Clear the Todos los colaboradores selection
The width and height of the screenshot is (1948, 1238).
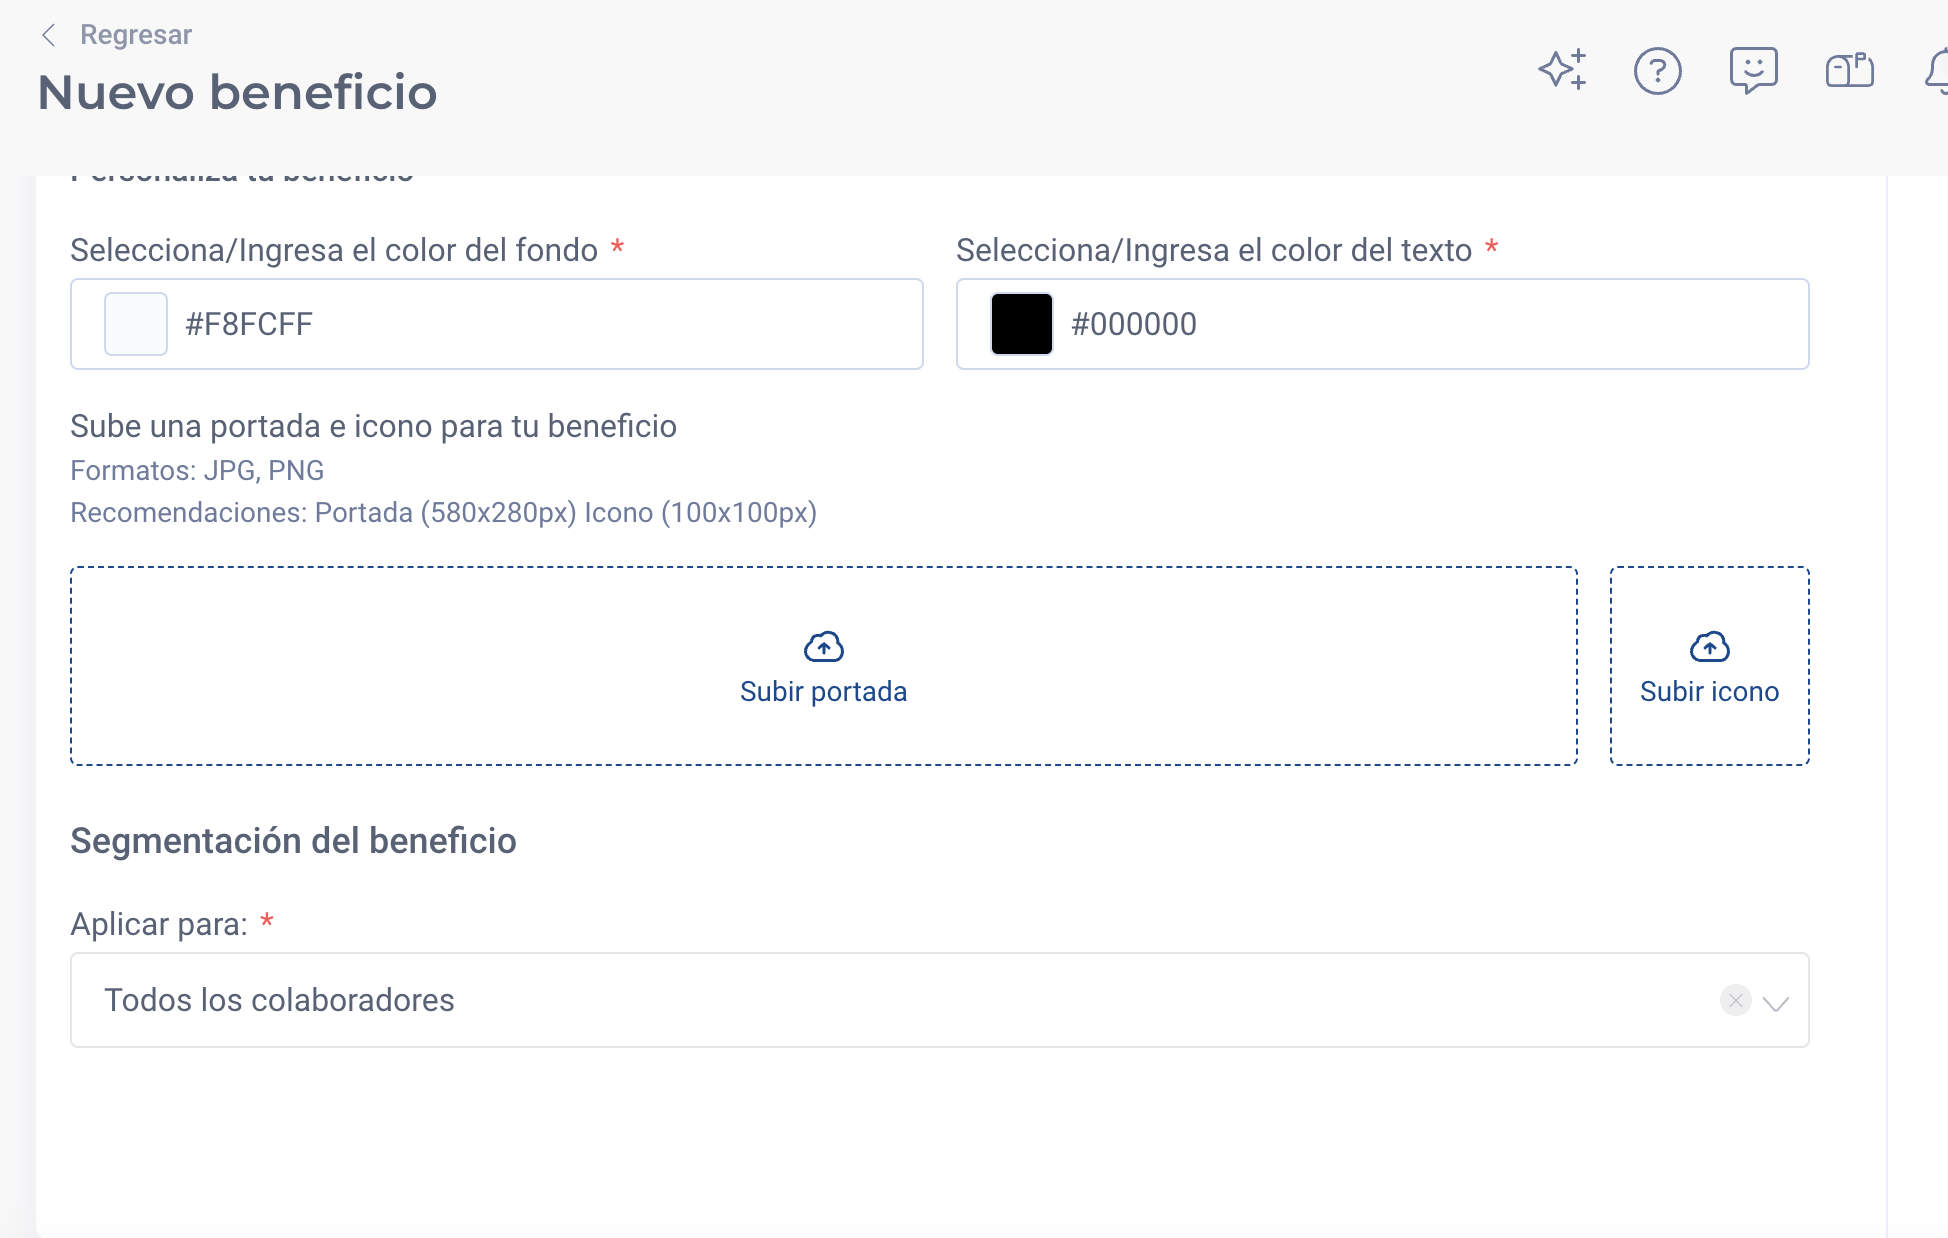click(1735, 1000)
